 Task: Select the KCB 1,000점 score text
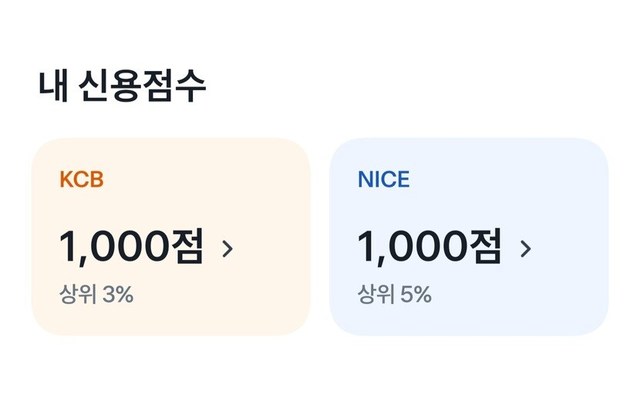[131, 246]
